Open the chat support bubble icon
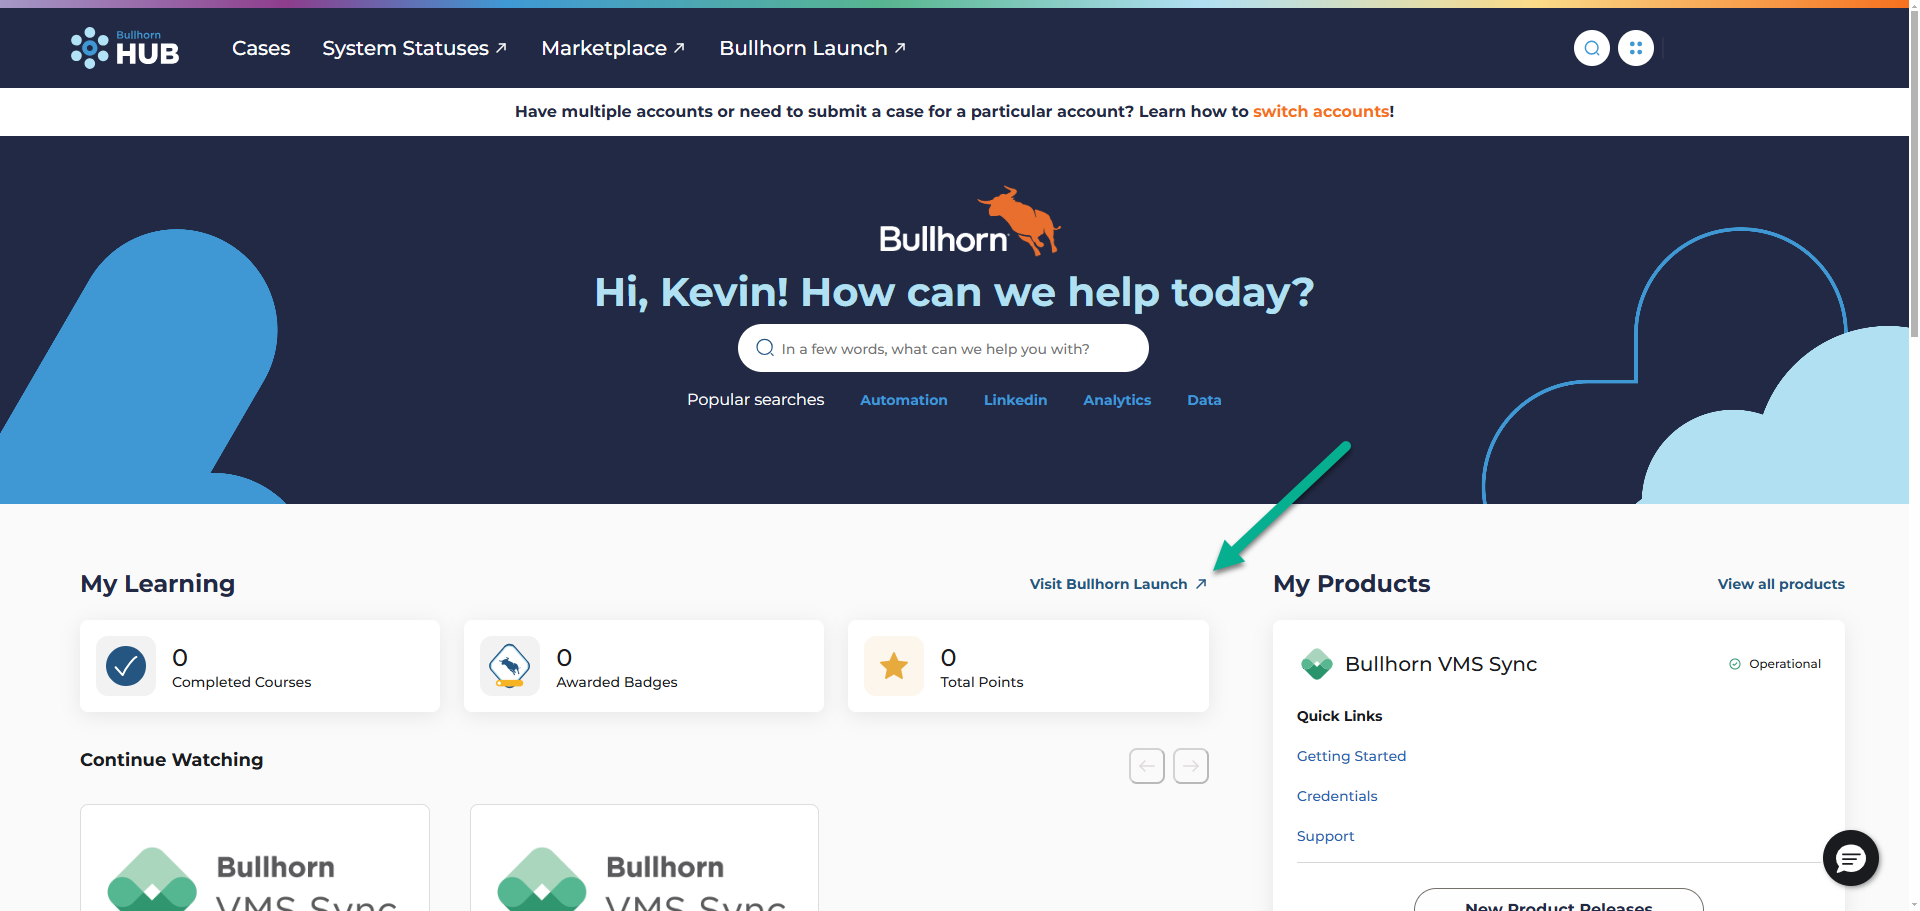The width and height of the screenshot is (1920, 911). [x=1851, y=858]
